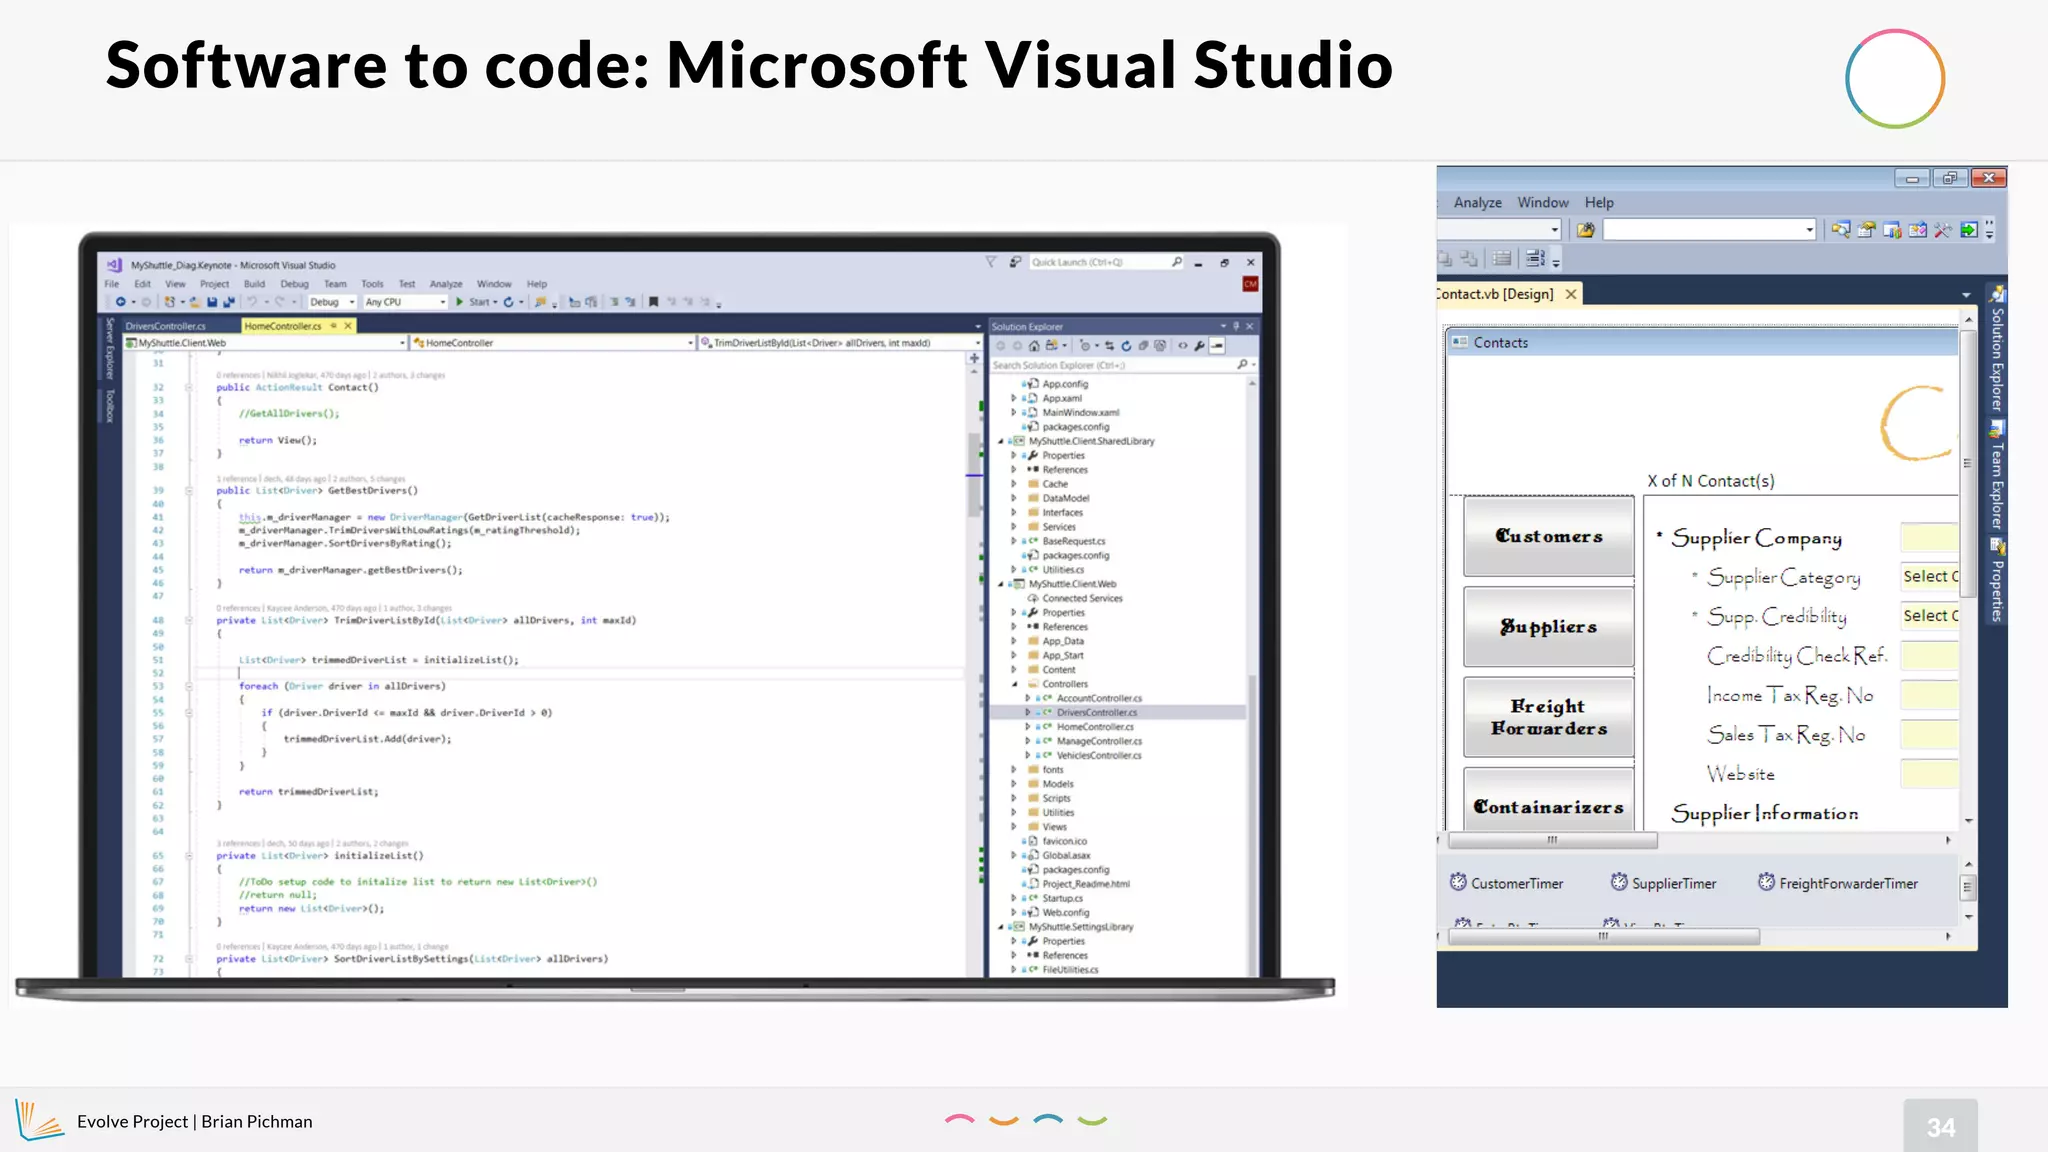Click the Home icon in Solution Explorer
Viewport: 2048px width, 1152px height.
click(x=1034, y=346)
